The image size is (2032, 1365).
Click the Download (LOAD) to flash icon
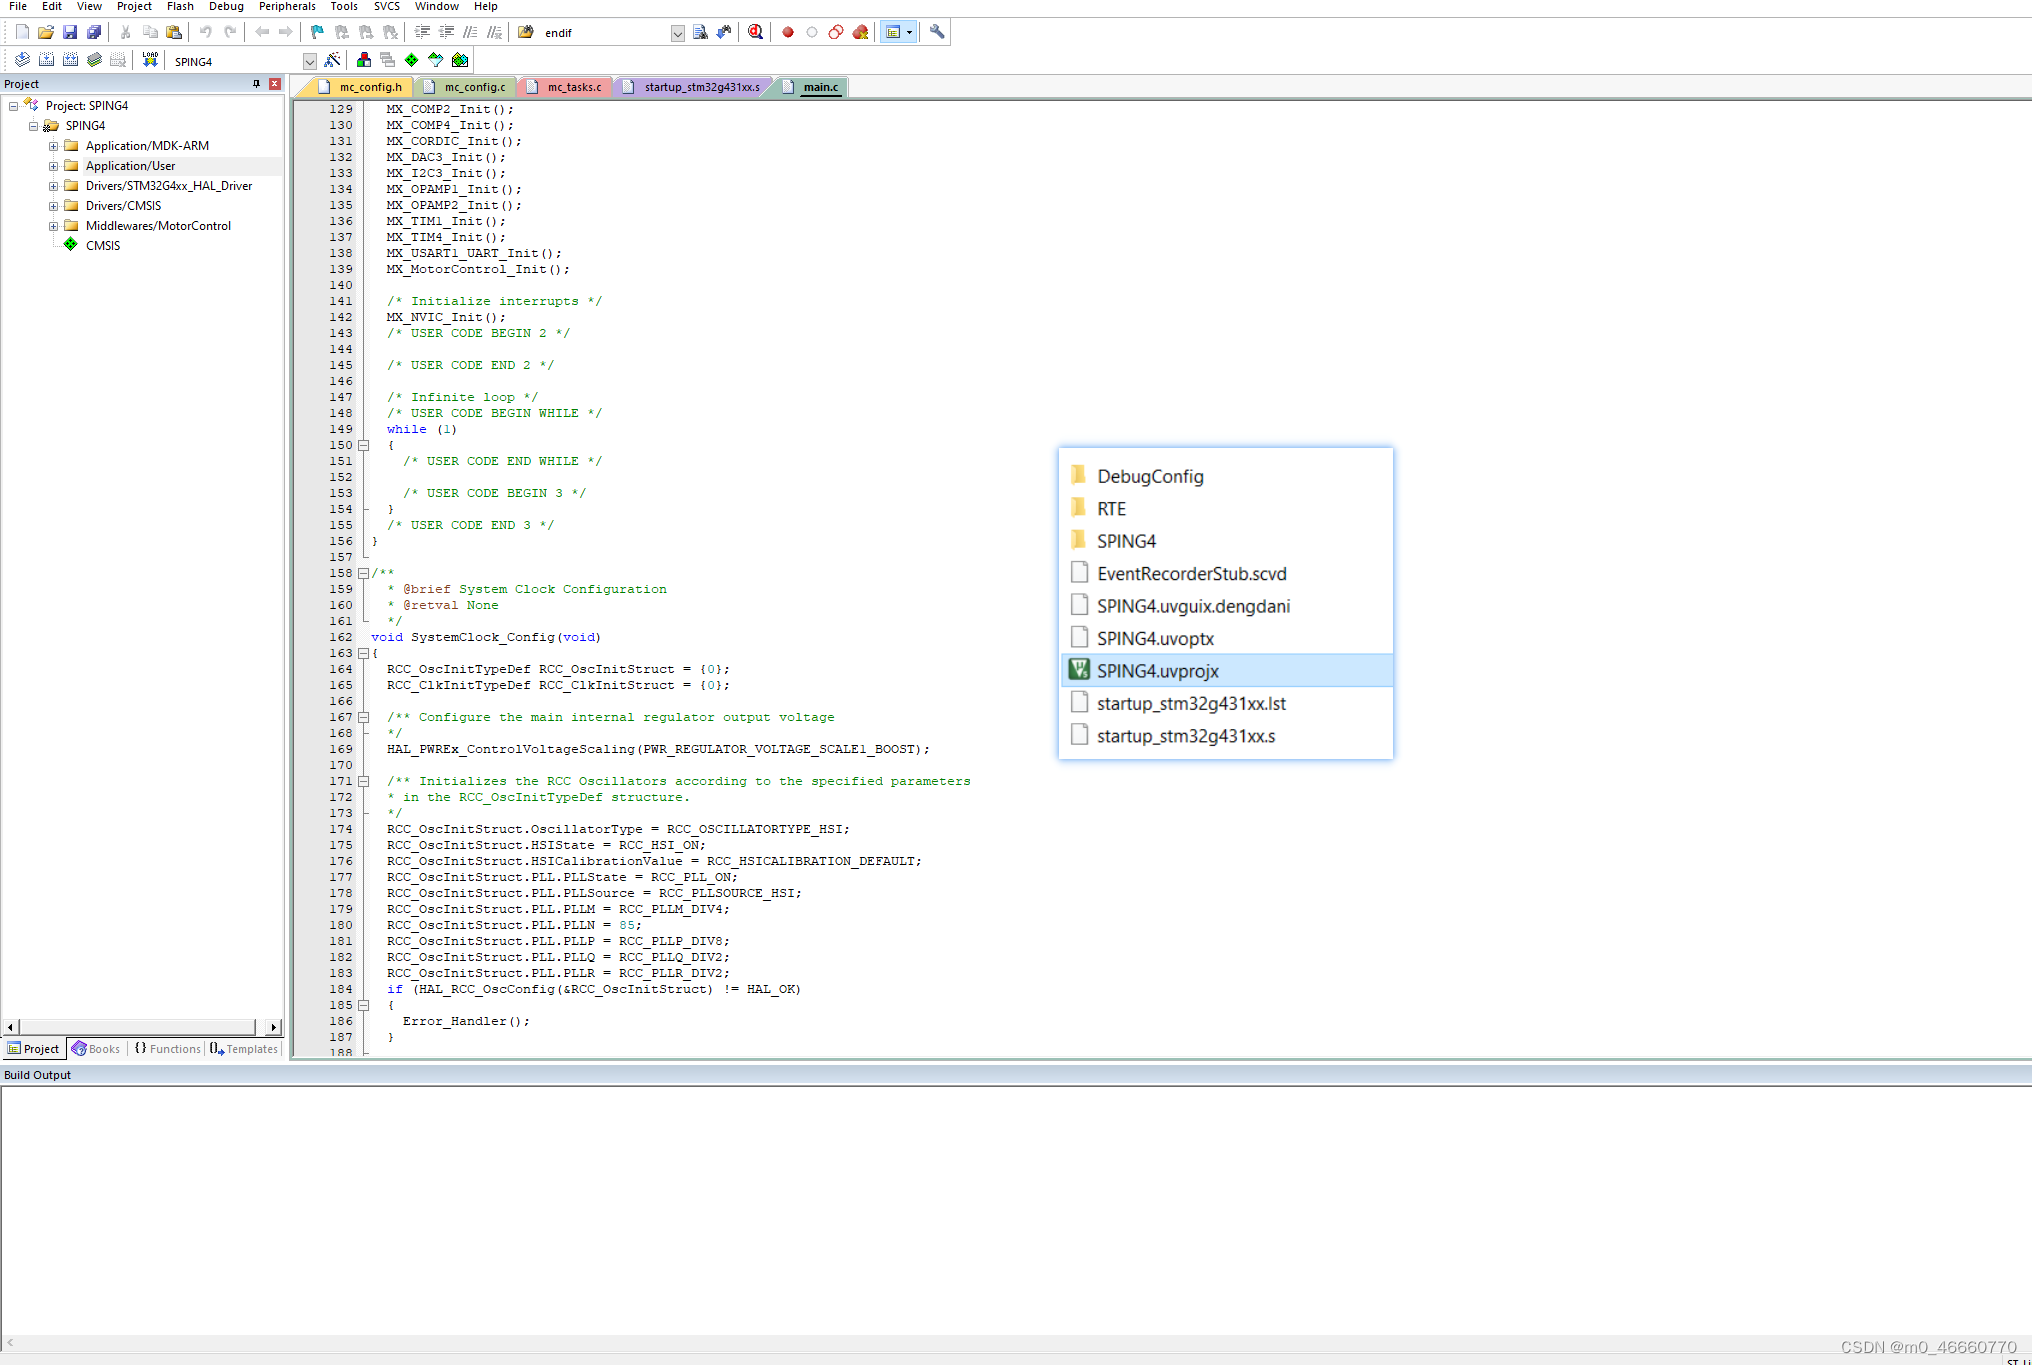[150, 60]
